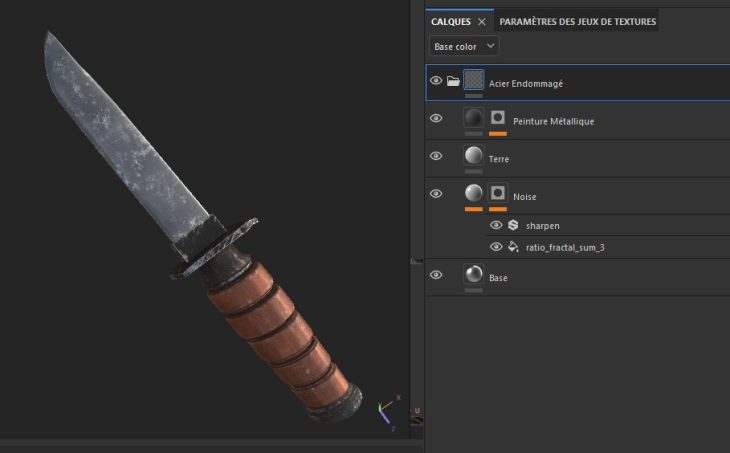Click the sharpen filter effect icon

tap(513, 226)
